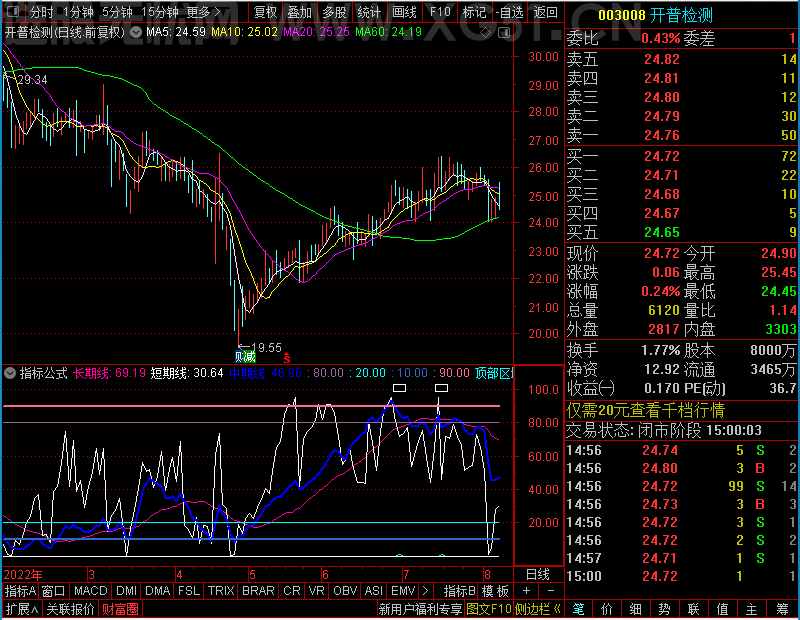This screenshot has height=620, width=800.
Task: Select the 15分钟 timeframe
Action: (160, 12)
